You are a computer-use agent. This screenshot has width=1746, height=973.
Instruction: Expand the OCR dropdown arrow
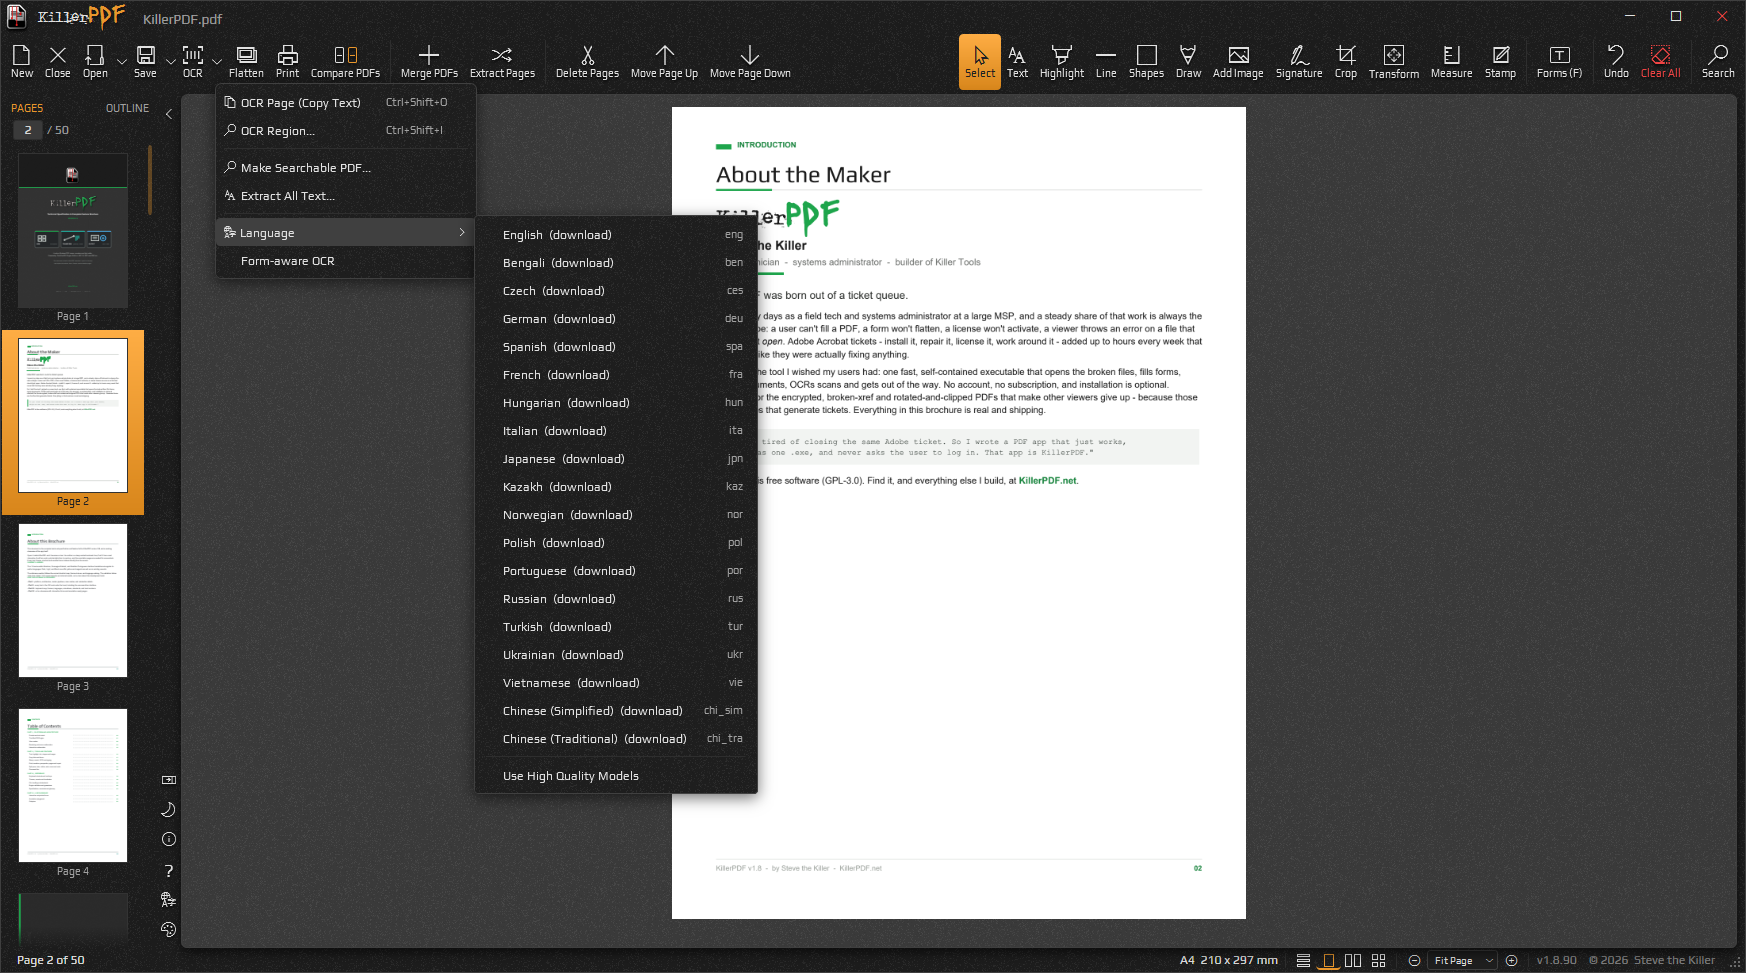click(x=217, y=62)
